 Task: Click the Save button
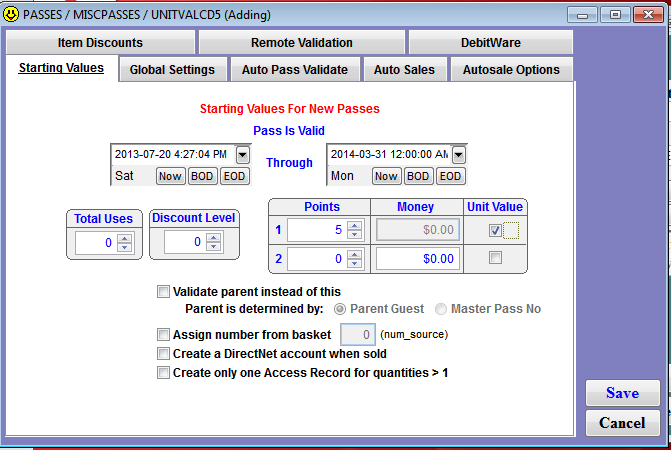[x=623, y=393]
